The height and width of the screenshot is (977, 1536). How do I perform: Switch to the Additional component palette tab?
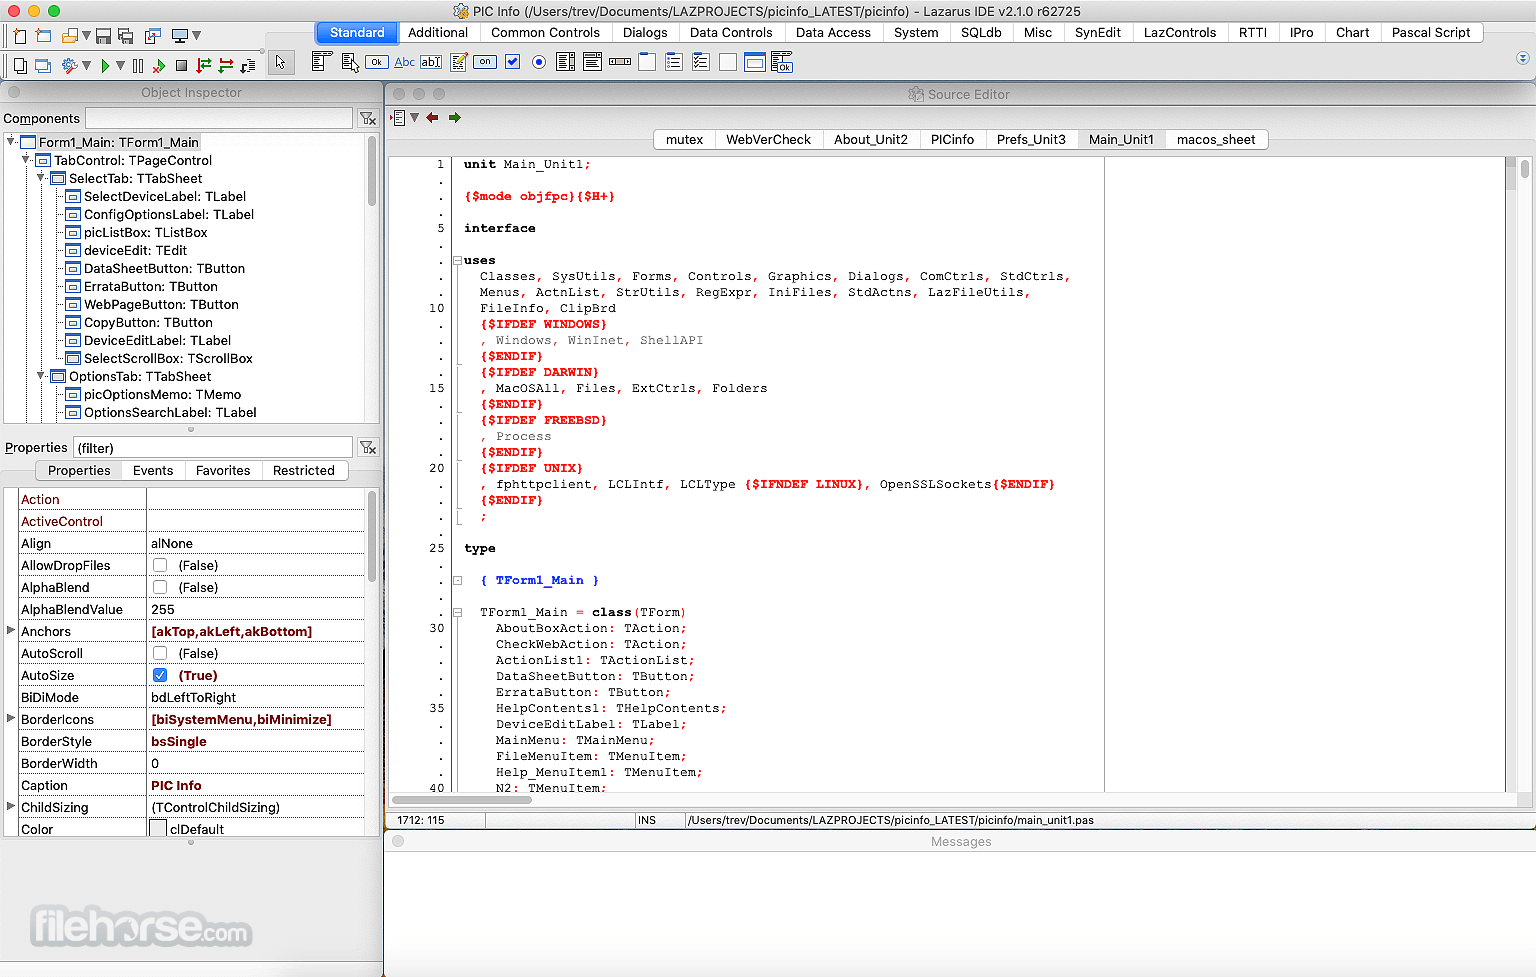[438, 32]
